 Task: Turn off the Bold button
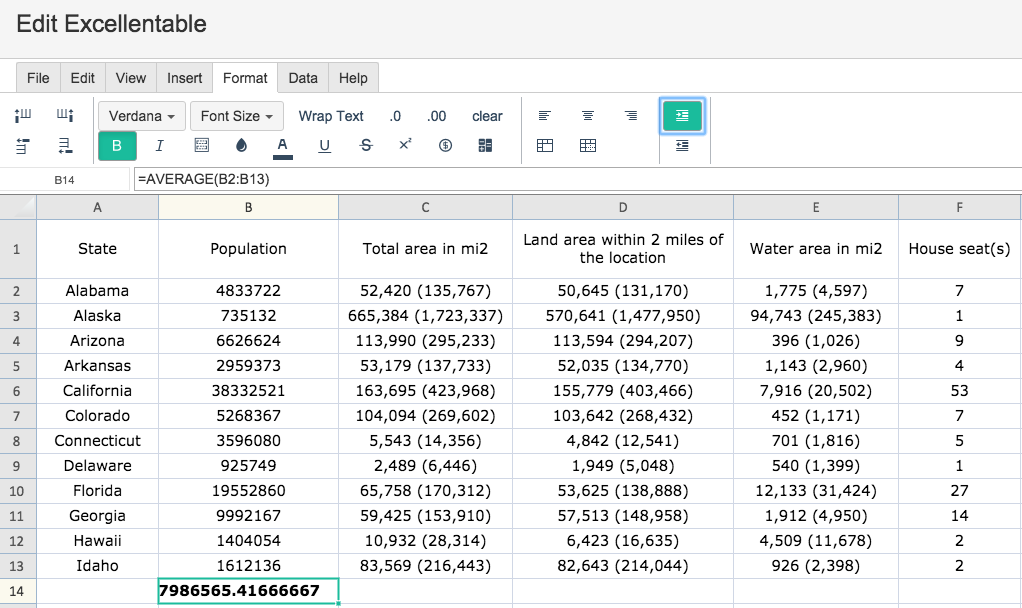click(x=117, y=145)
